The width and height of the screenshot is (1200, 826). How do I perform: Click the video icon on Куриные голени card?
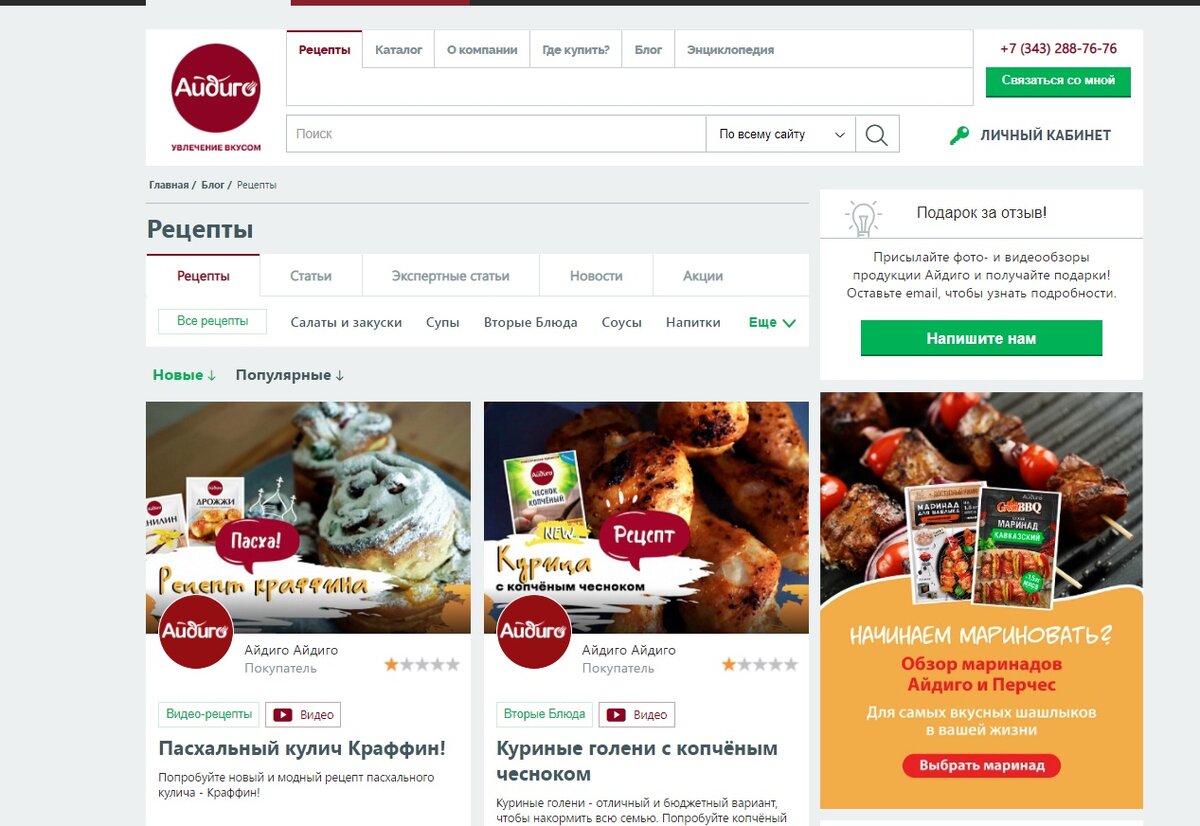point(617,715)
